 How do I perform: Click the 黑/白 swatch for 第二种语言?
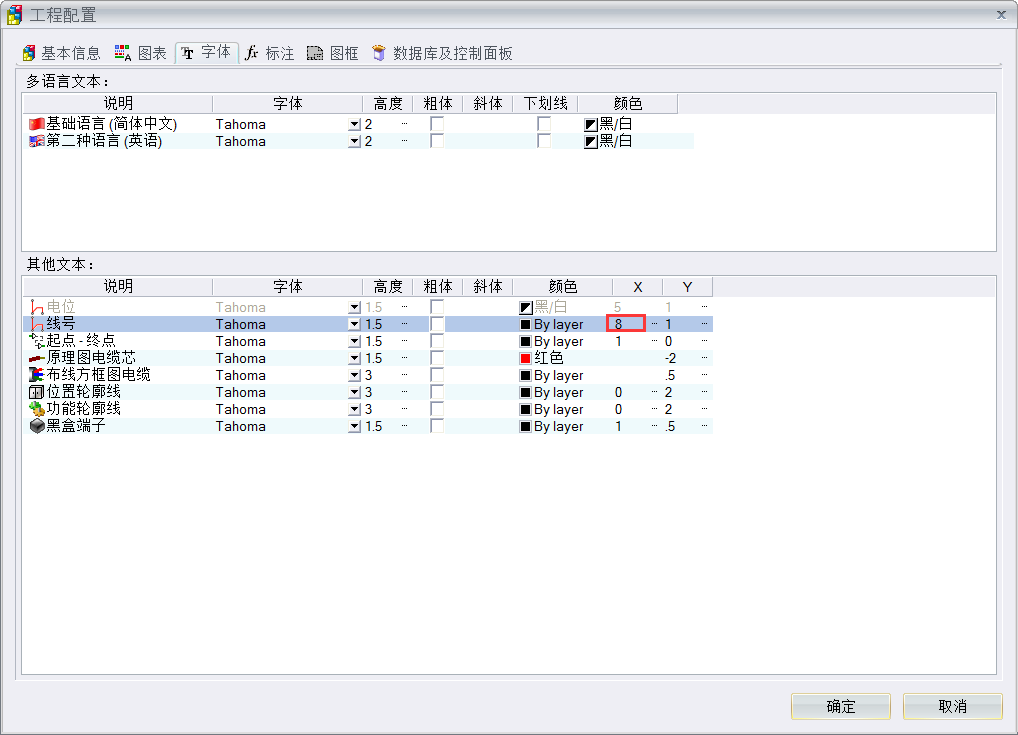pyautogui.click(x=590, y=142)
